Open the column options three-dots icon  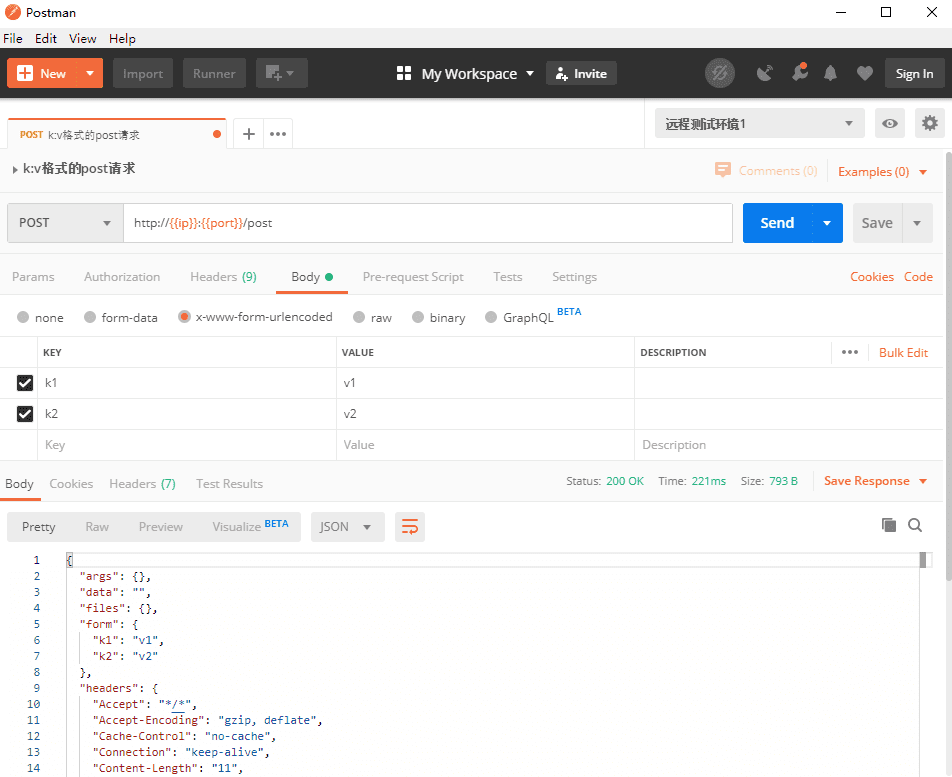point(849,352)
